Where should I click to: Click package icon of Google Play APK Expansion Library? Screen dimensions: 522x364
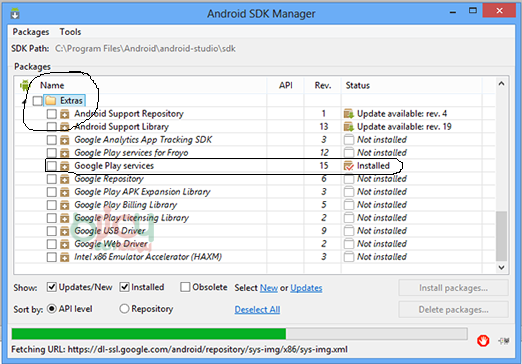(x=65, y=192)
